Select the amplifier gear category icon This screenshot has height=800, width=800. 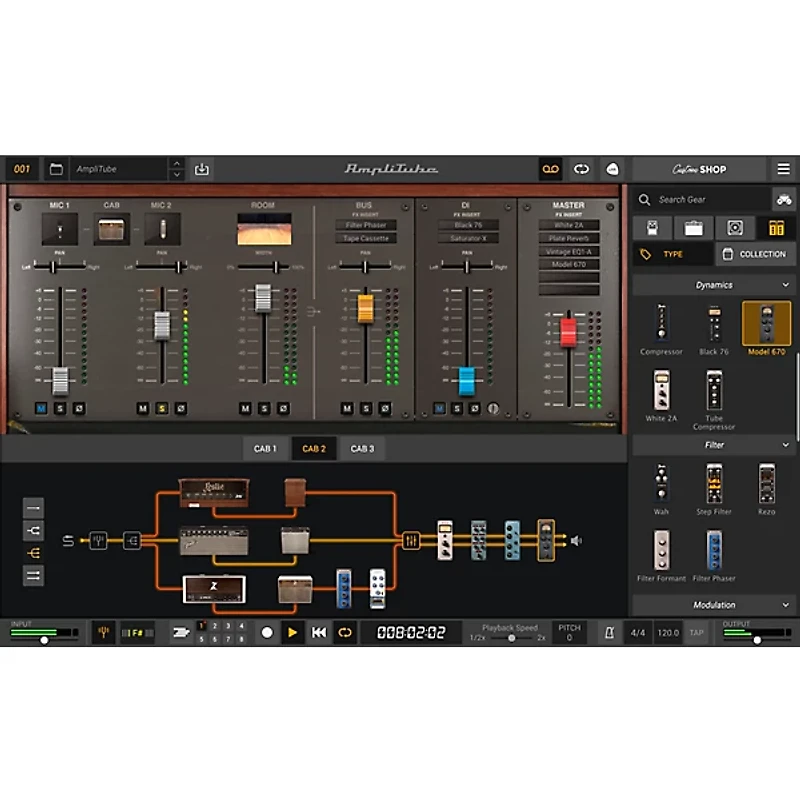click(x=694, y=227)
